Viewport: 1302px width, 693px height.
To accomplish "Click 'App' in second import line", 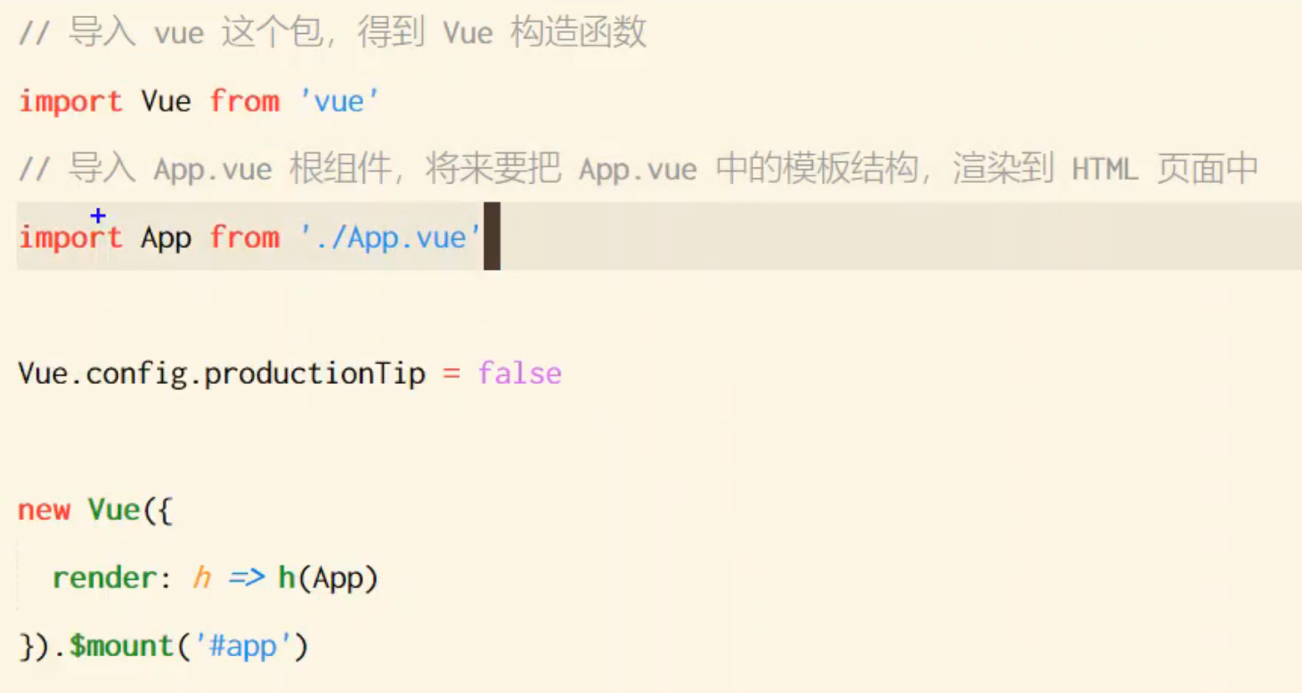I will coord(166,238).
